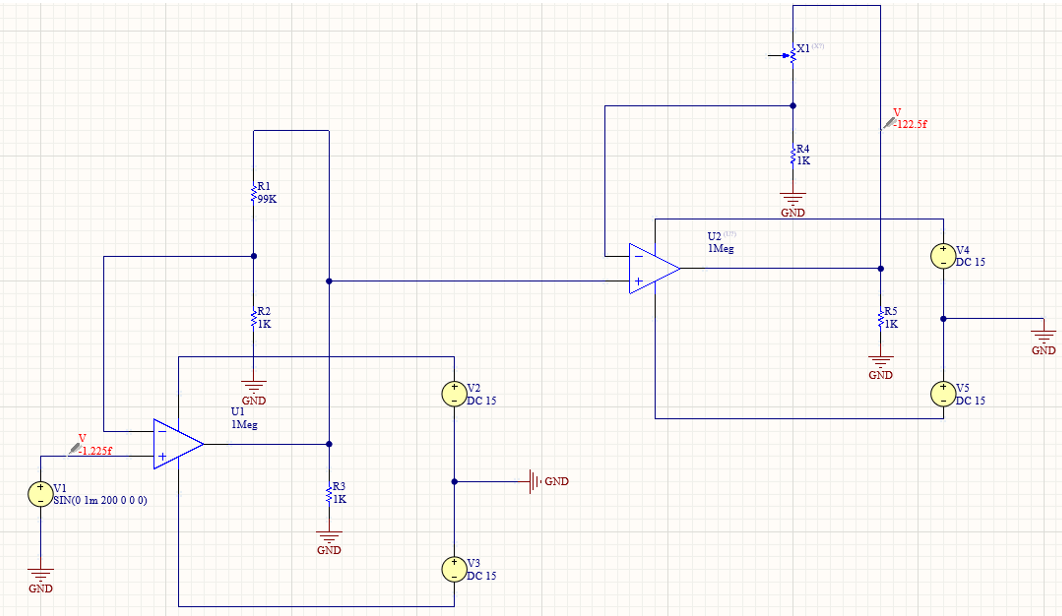Select resistor R2 1K symbol
This screenshot has height=616, width=1062.
click(x=254, y=319)
